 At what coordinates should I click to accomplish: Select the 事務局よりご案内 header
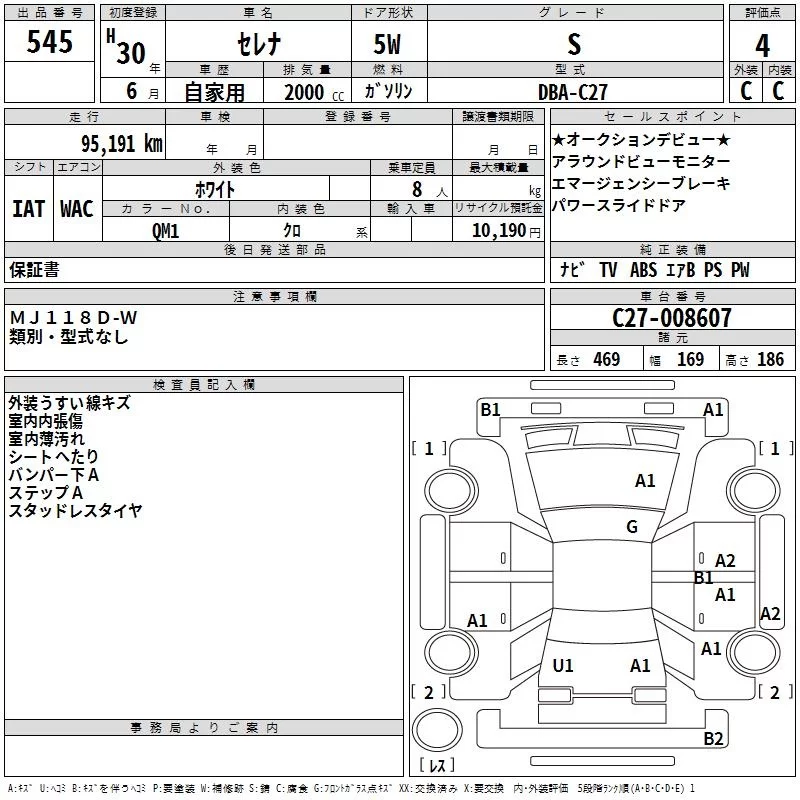[x=204, y=728]
